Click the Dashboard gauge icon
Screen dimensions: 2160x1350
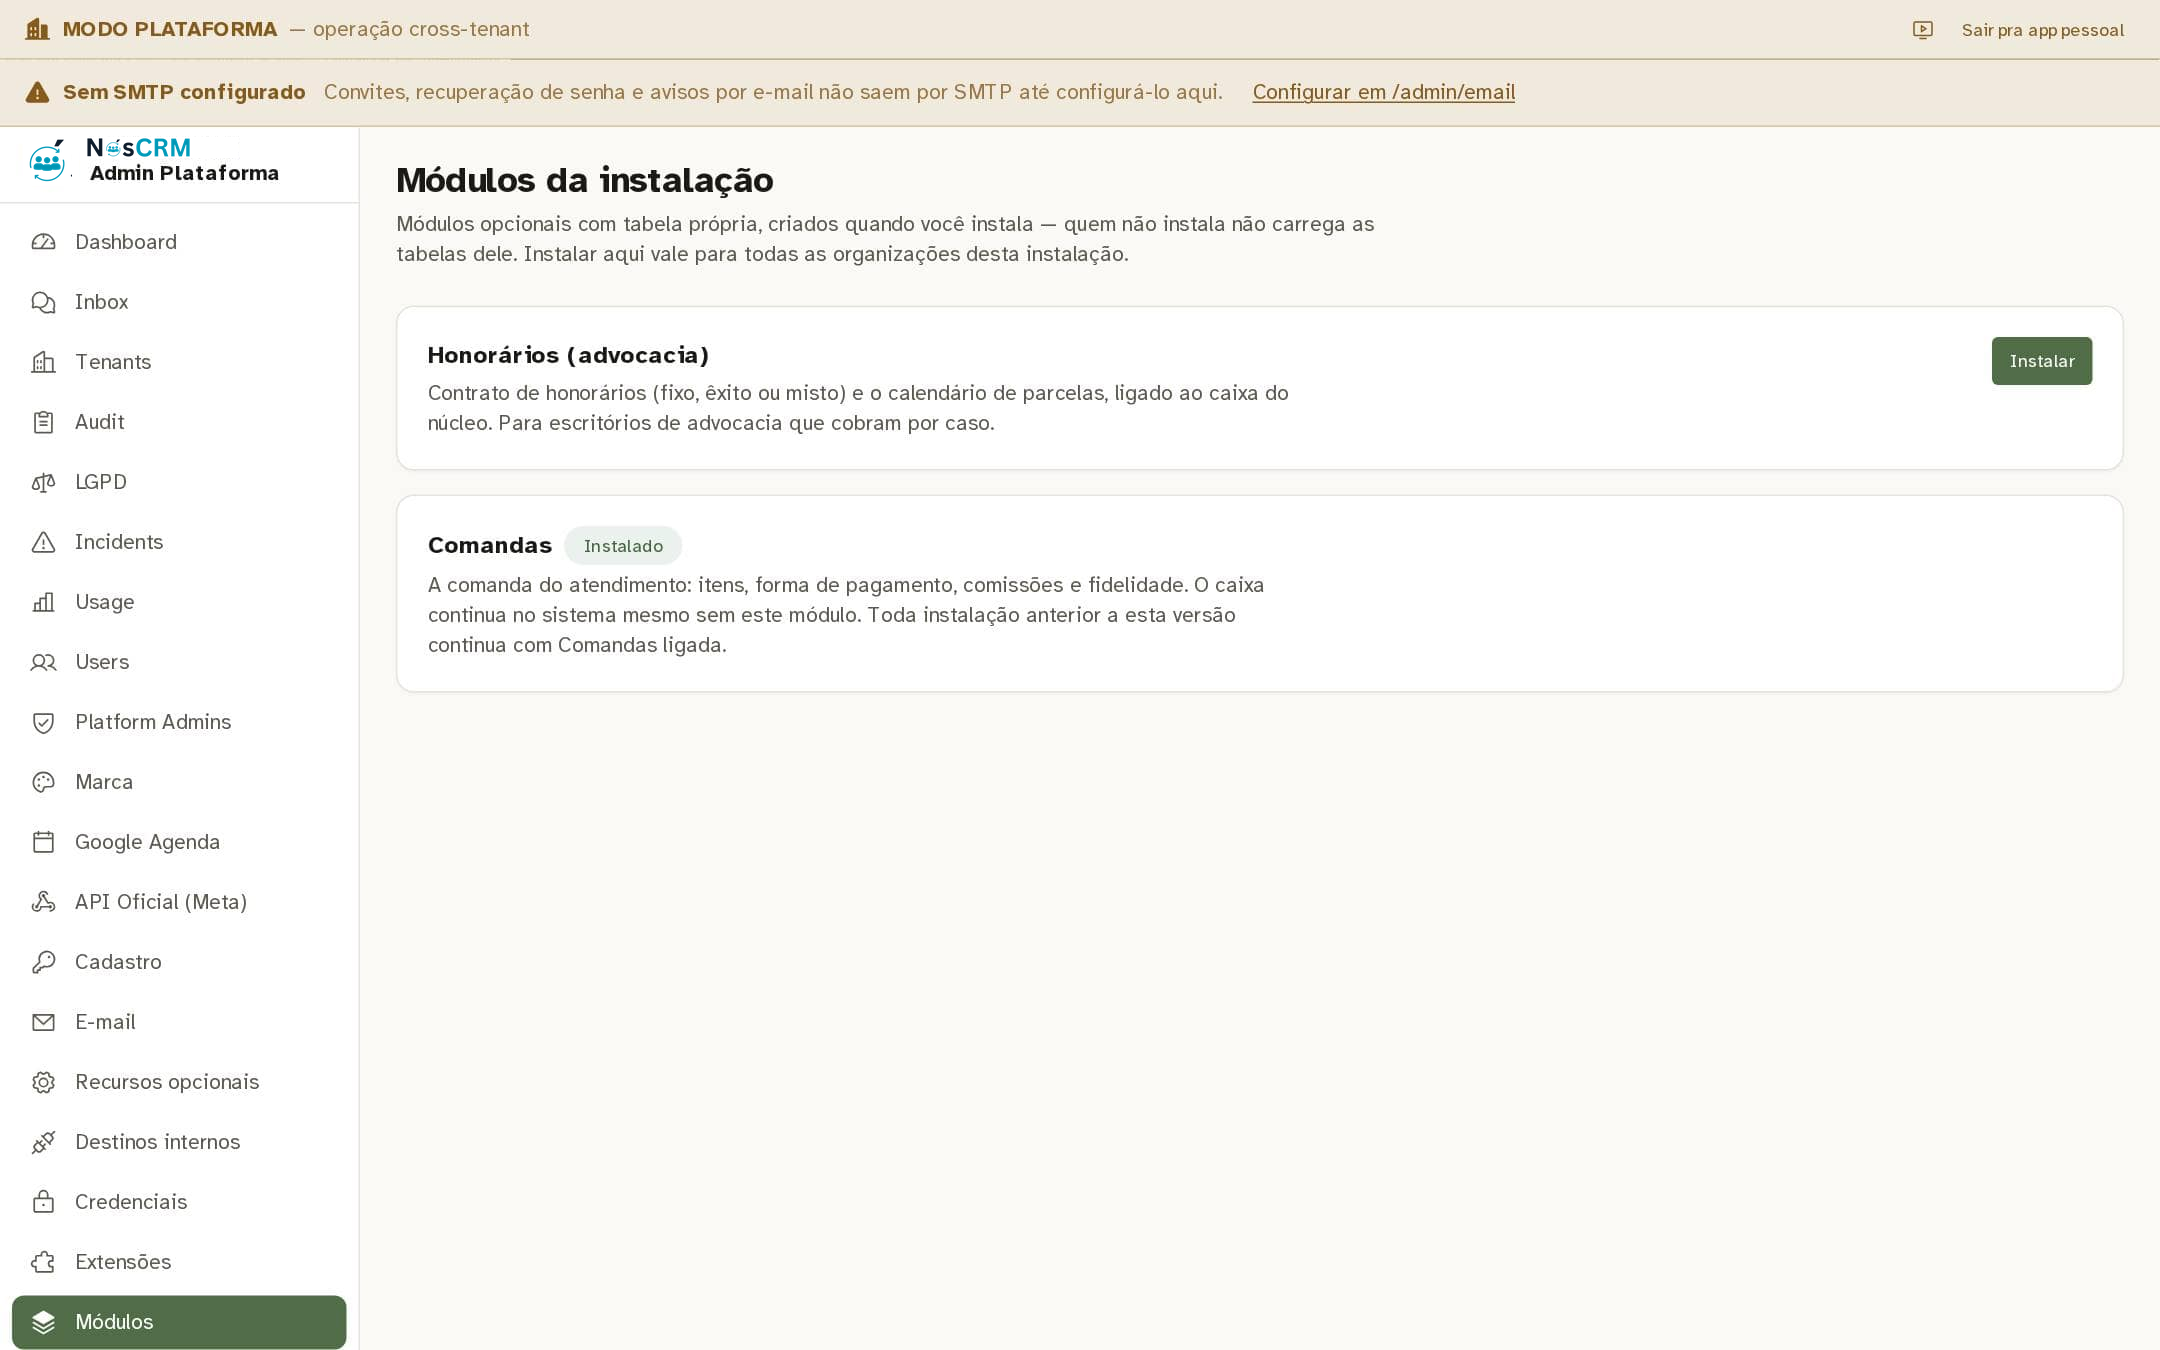43,242
